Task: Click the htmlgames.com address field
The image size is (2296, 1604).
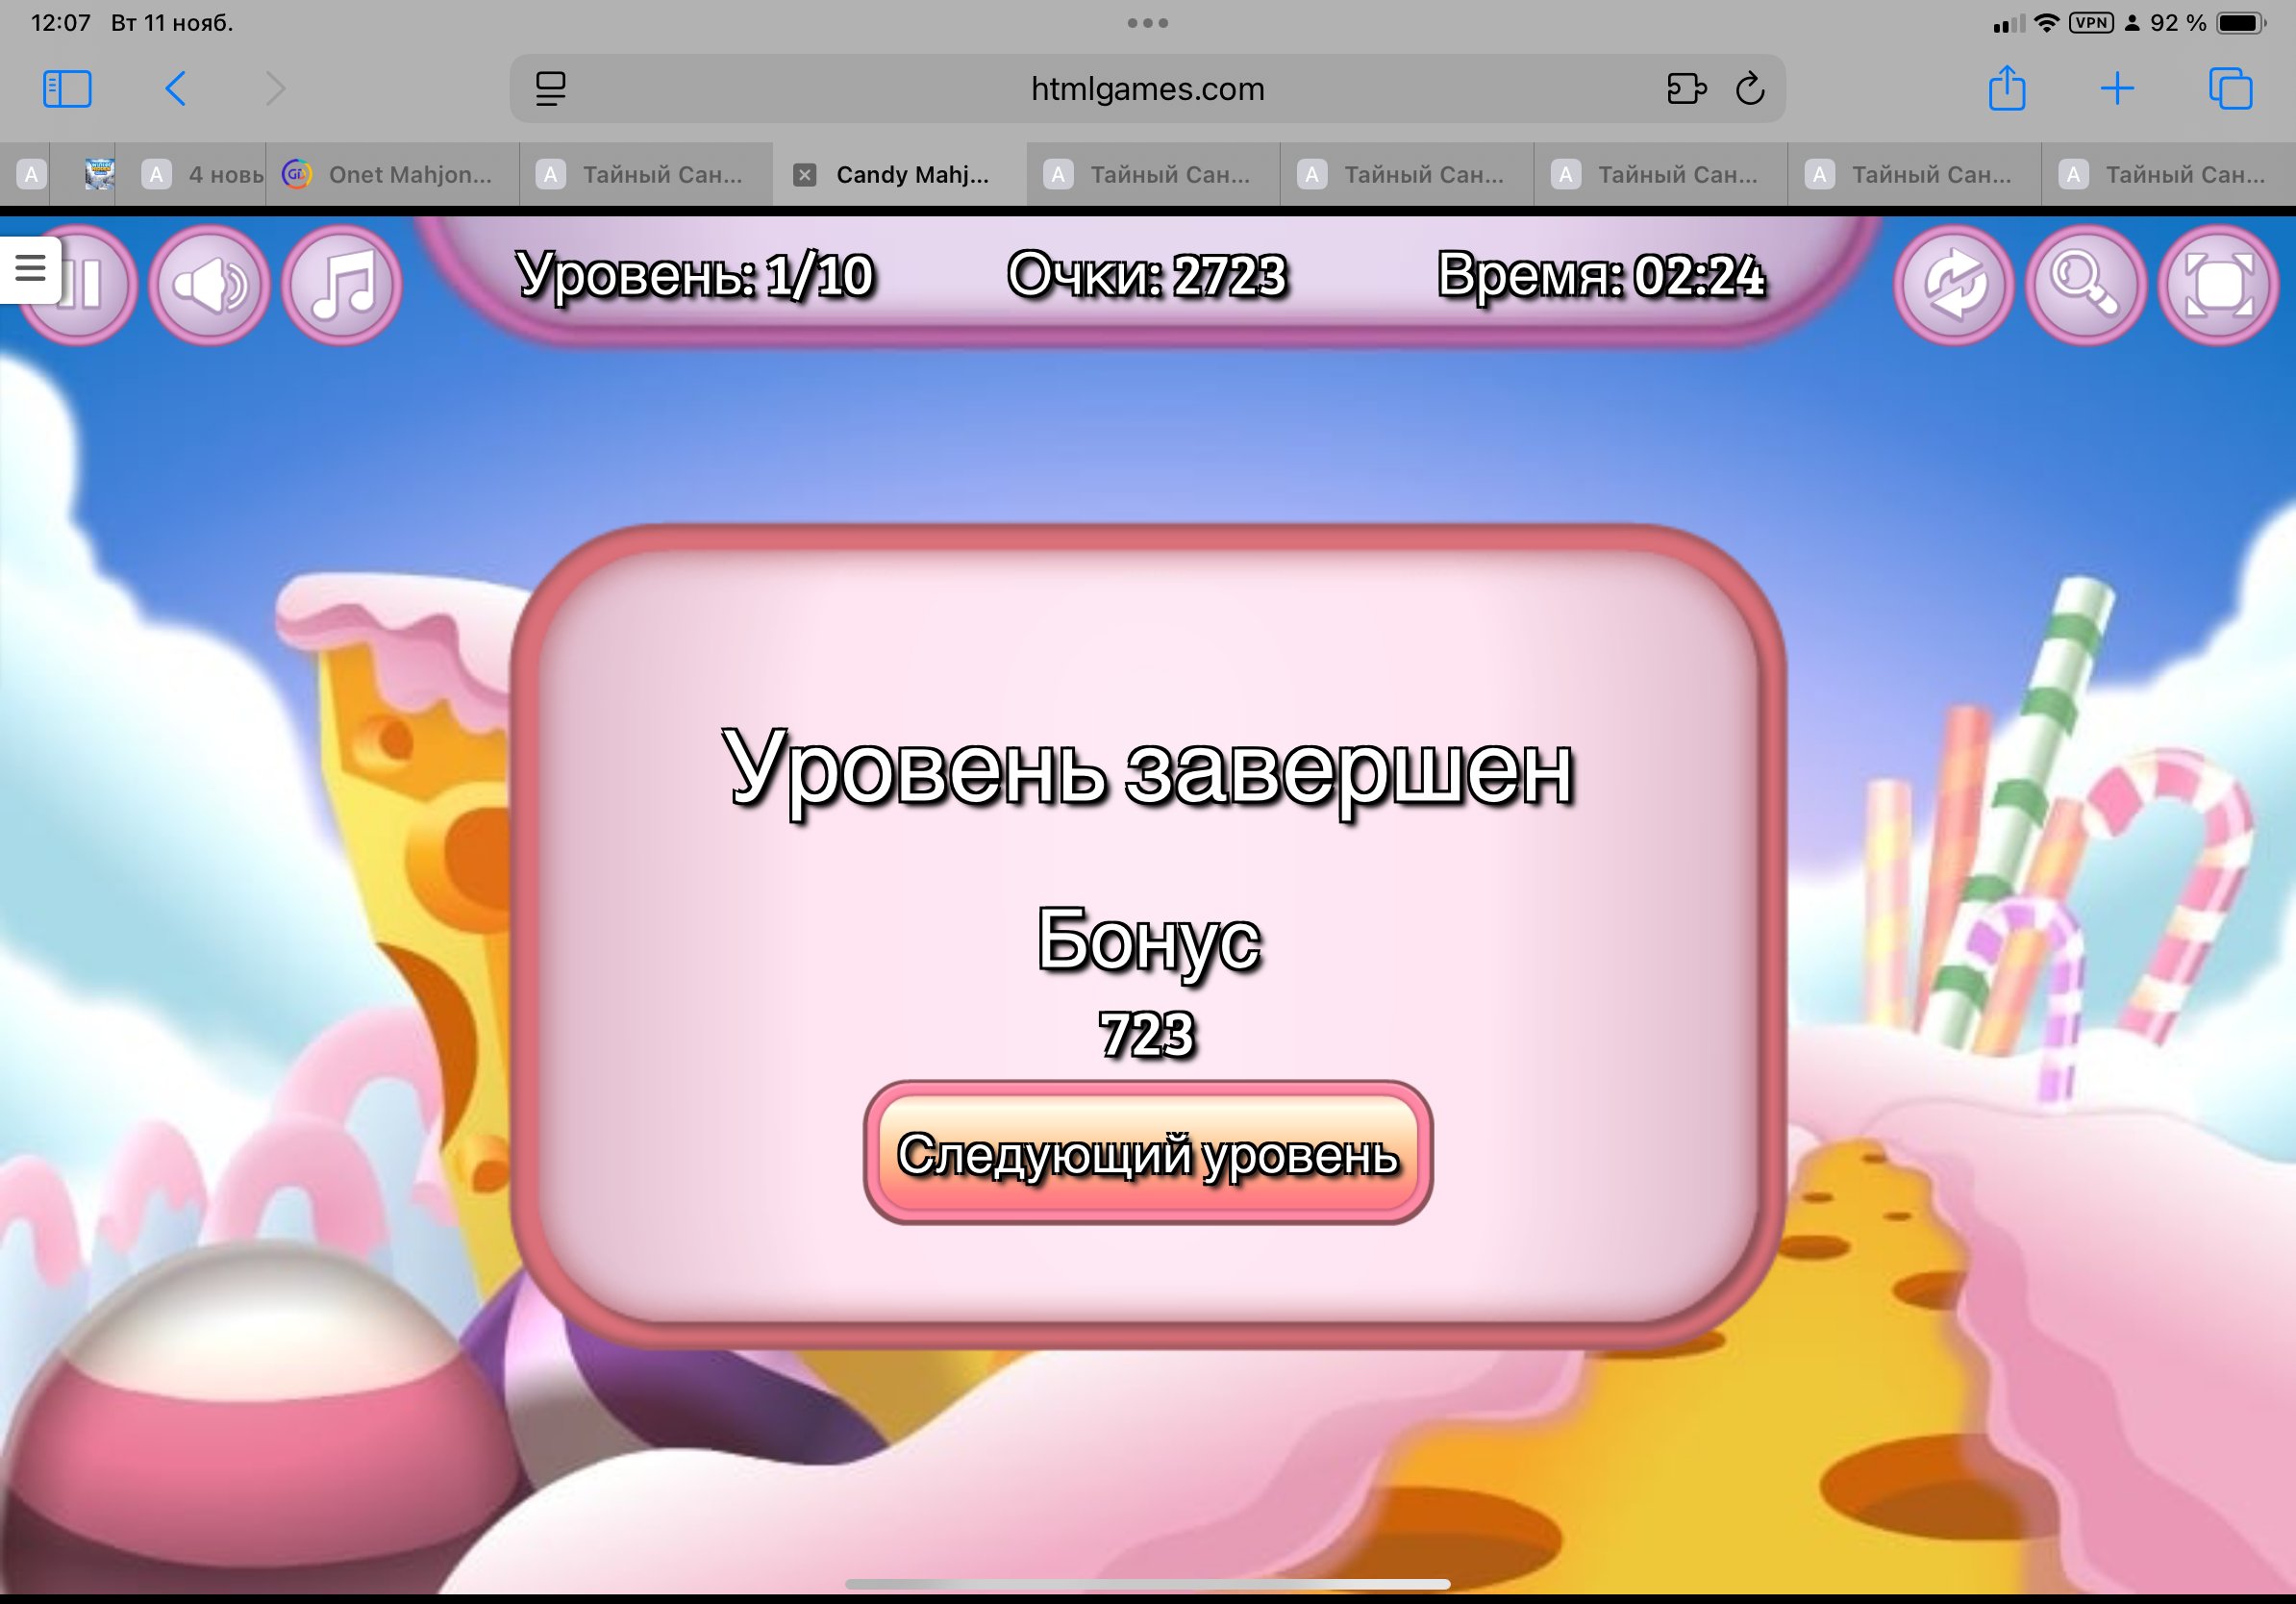Action: (x=1146, y=89)
